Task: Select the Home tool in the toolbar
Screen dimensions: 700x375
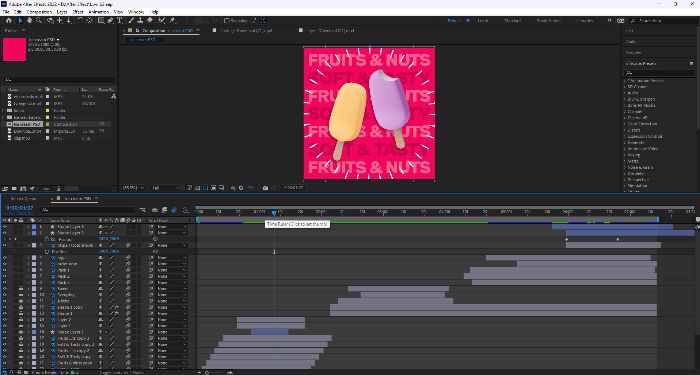Action: pyautogui.click(x=8, y=21)
